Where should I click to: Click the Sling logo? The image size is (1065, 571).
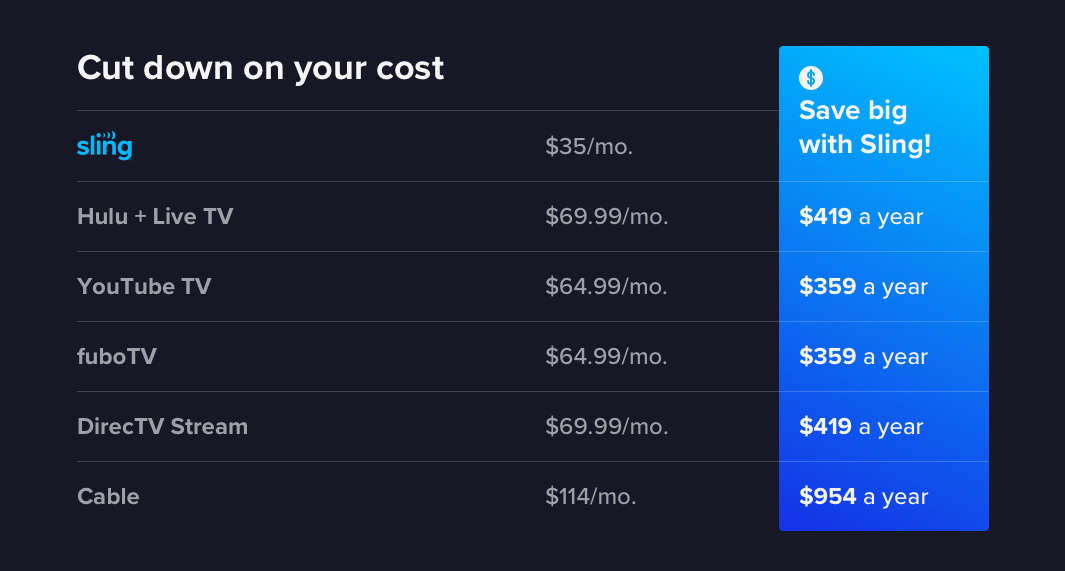[x=105, y=145]
